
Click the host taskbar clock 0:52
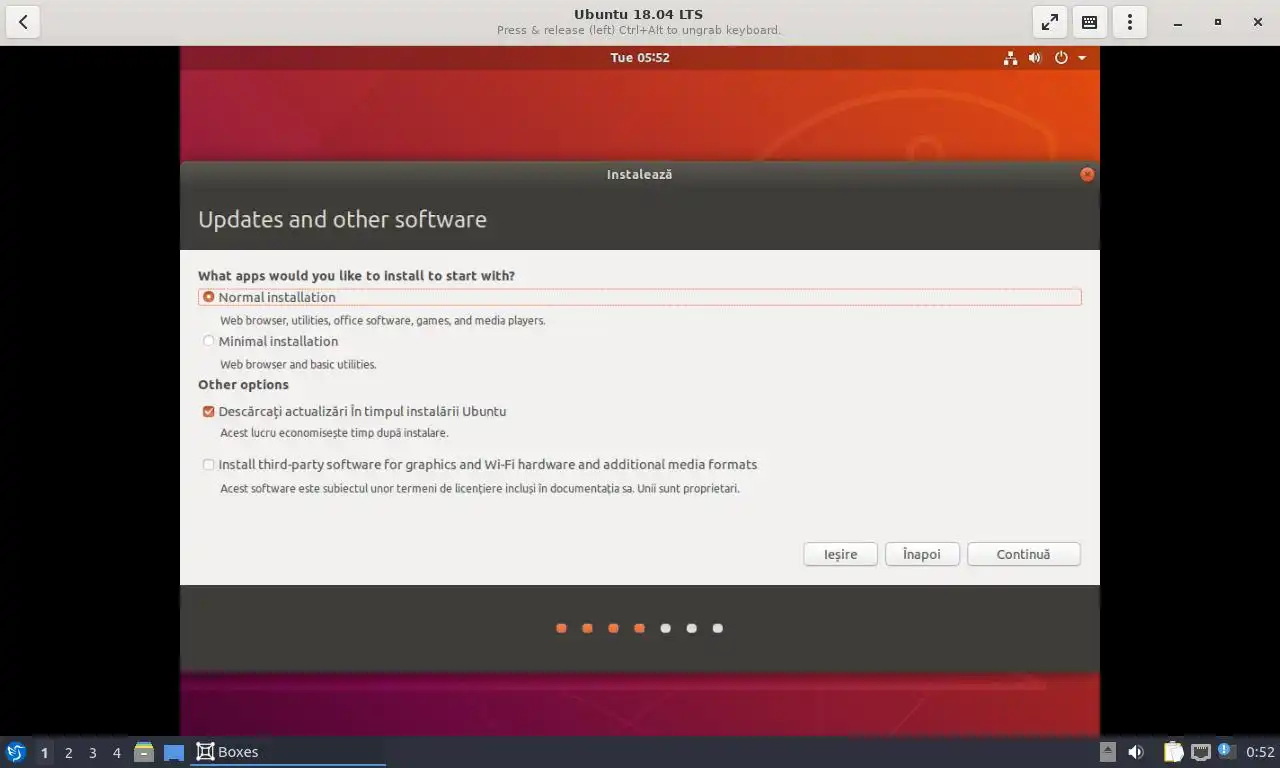coord(1260,752)
